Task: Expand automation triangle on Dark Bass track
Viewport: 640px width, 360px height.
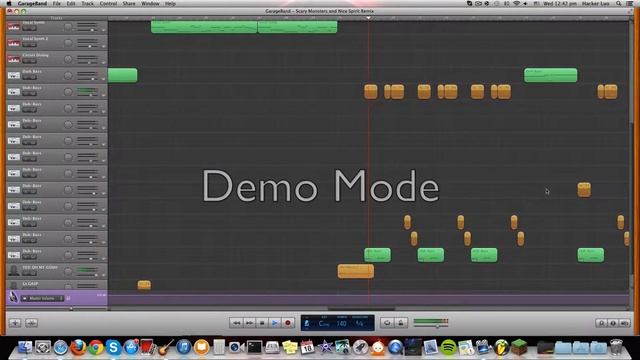Action: (103, 79)
